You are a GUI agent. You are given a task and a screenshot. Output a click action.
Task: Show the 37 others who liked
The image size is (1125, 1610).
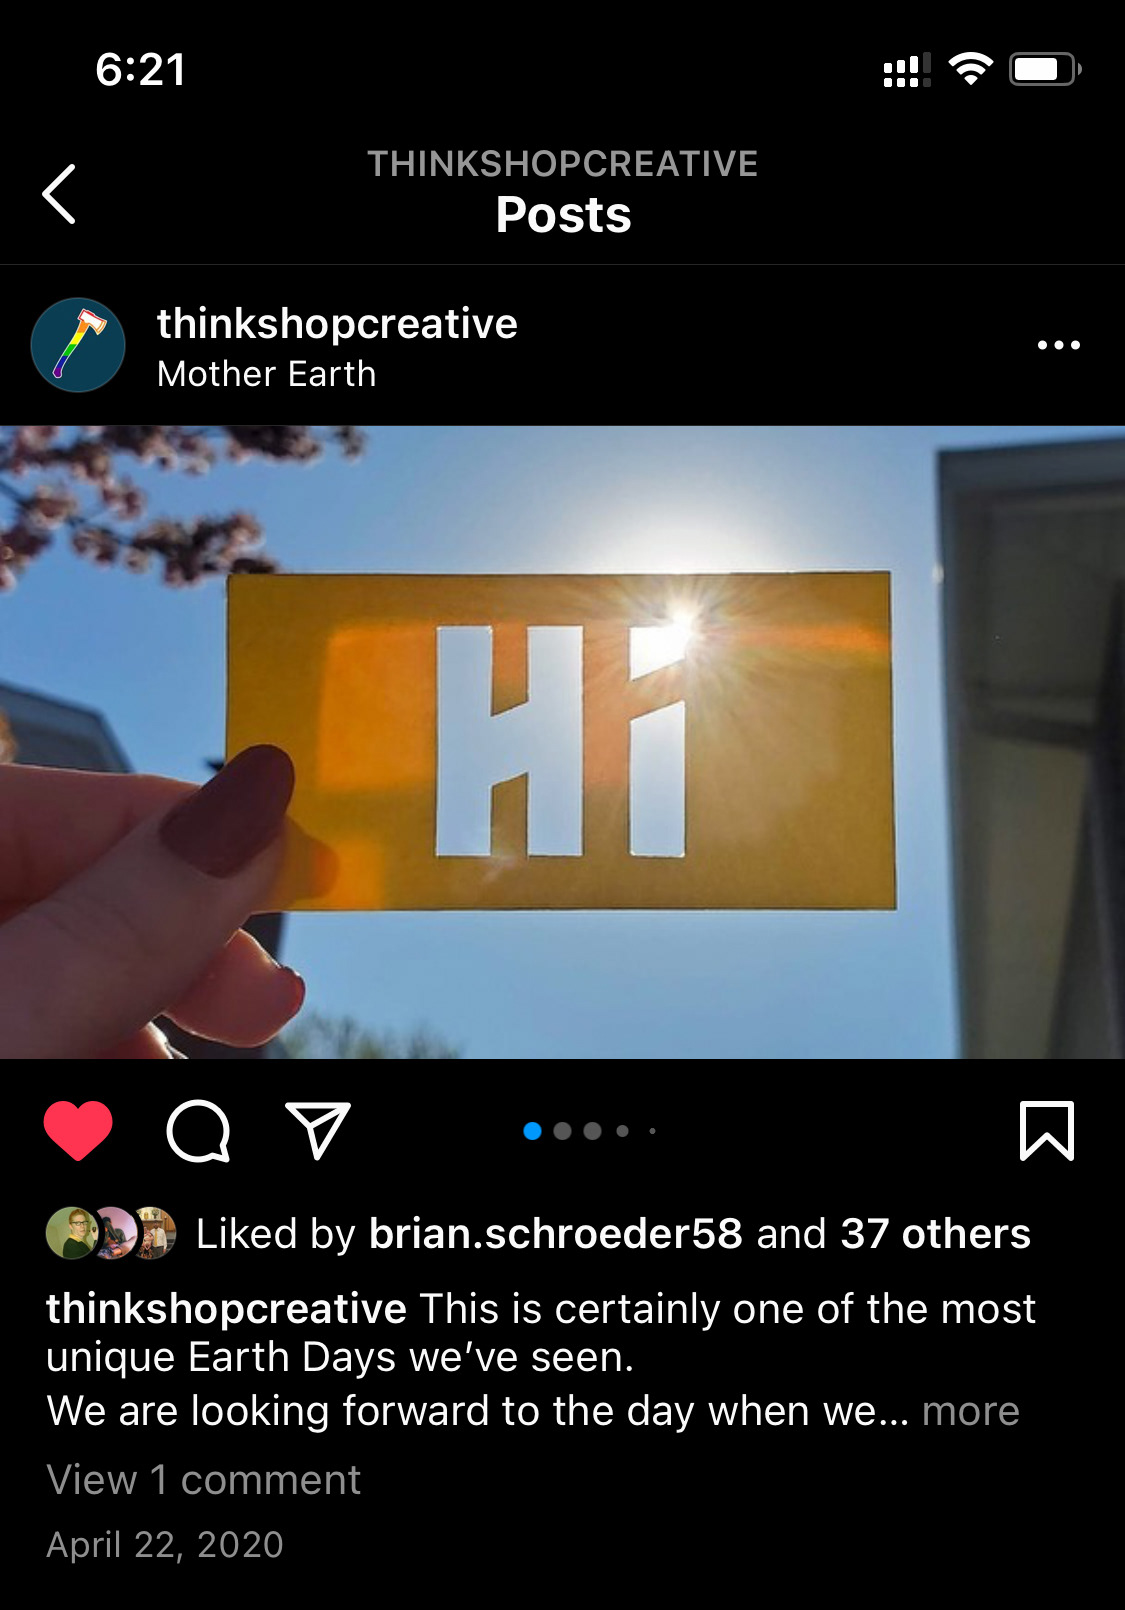coord(935,1234)
